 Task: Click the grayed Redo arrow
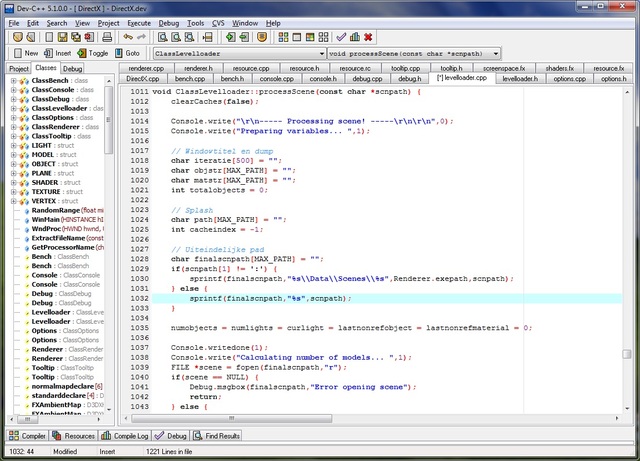(141, 37)
